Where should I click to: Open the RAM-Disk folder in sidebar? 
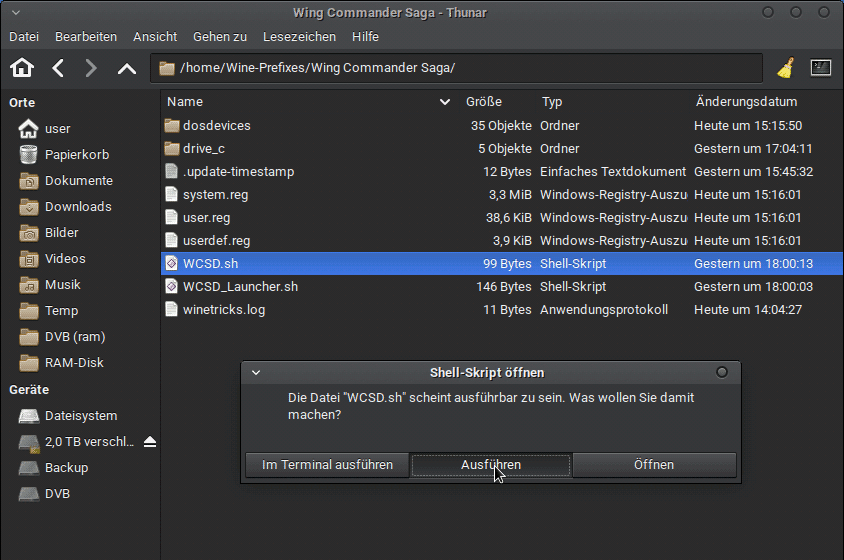point(61,362)
